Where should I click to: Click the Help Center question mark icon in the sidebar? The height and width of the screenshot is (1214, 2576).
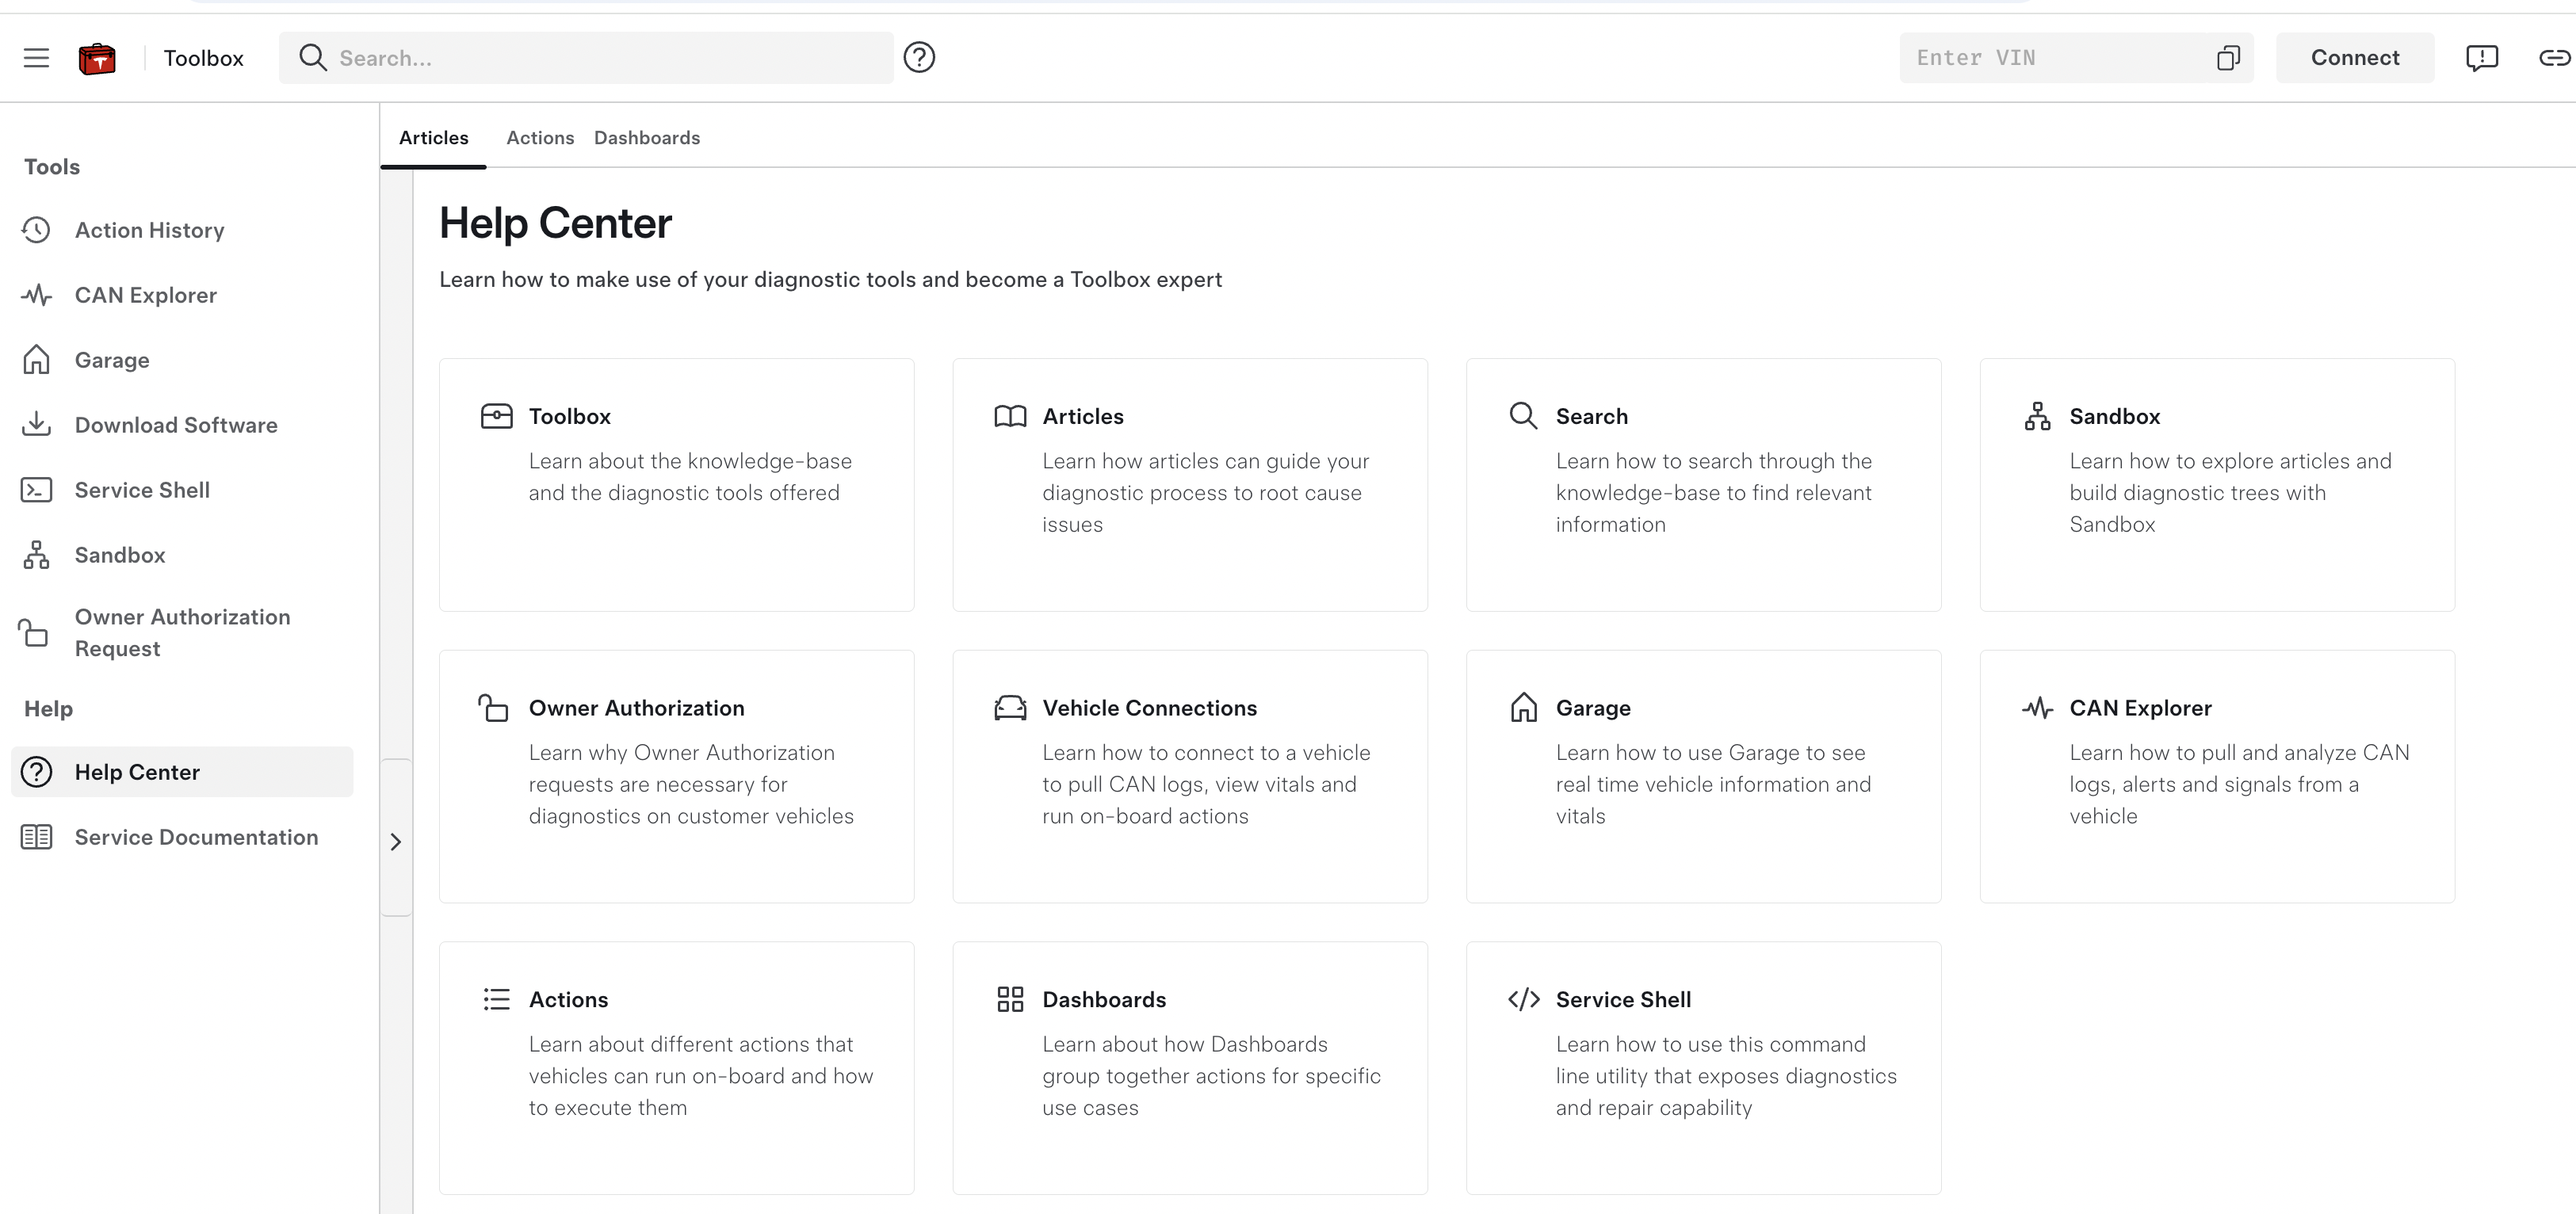coord(36,772)
